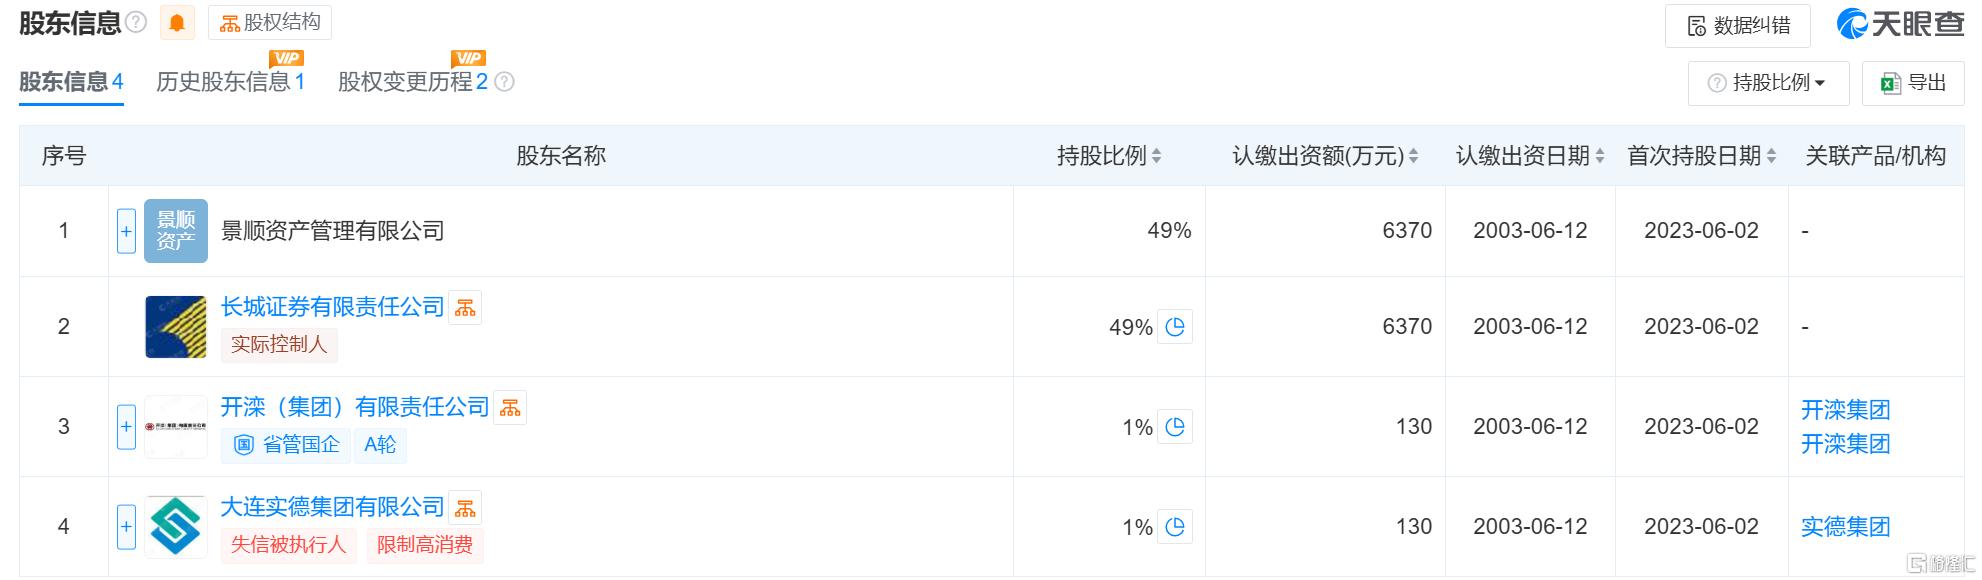Click the orange bell alert icon

[177, 23]
